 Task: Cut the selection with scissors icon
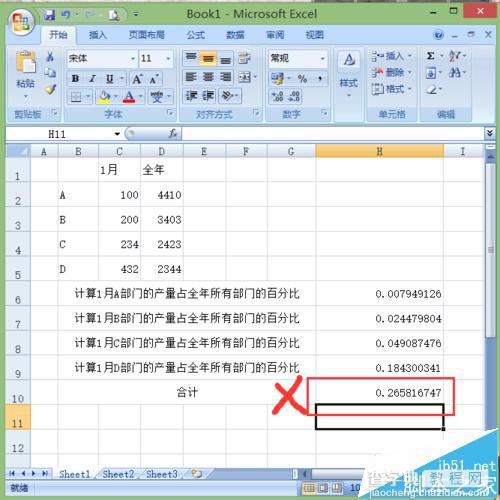[50, 57]
